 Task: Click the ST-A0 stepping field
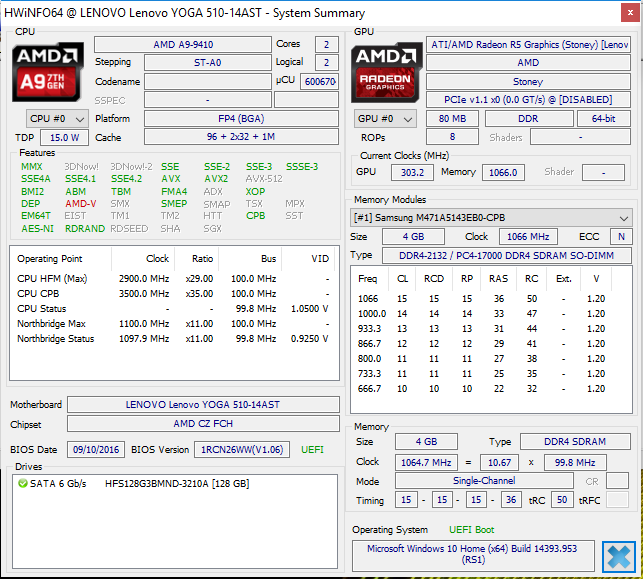tap(207, 63)
